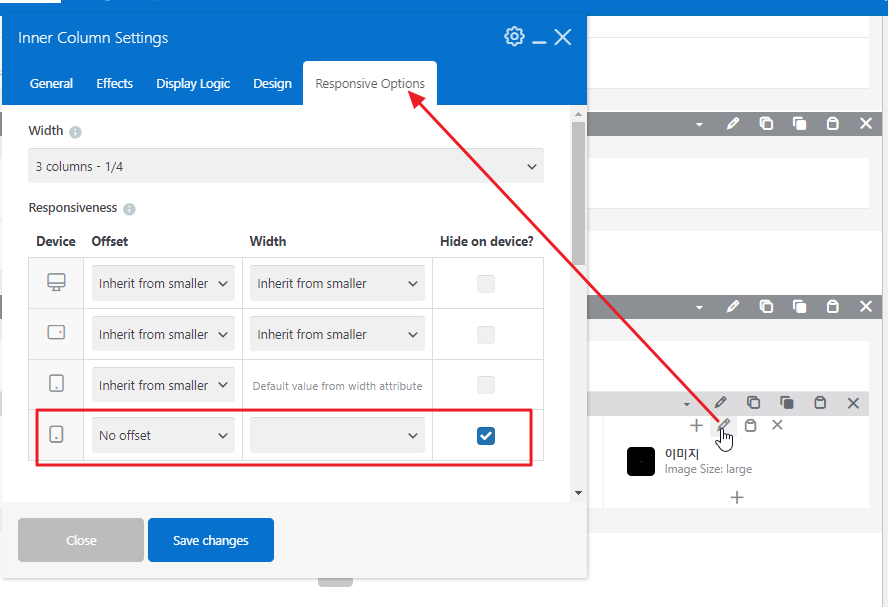
Task: Click the mobile device icon in the No offset row
Action: click(56, 434)
